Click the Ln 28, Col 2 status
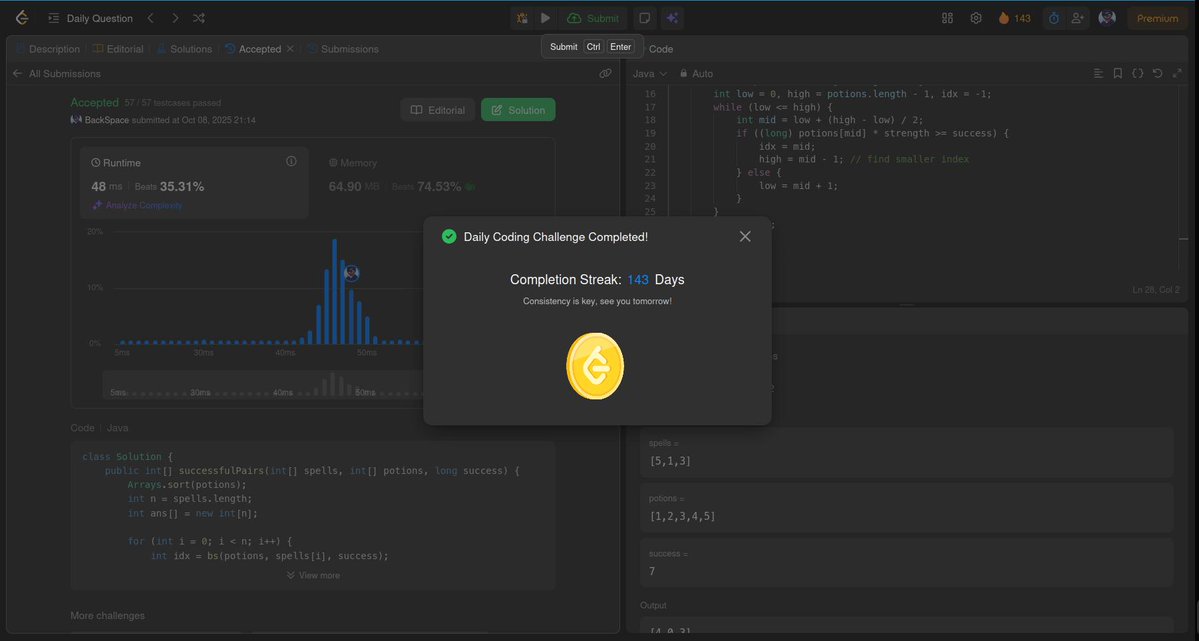Viewport: 1199px width, 641px height. click(1156, 290)
